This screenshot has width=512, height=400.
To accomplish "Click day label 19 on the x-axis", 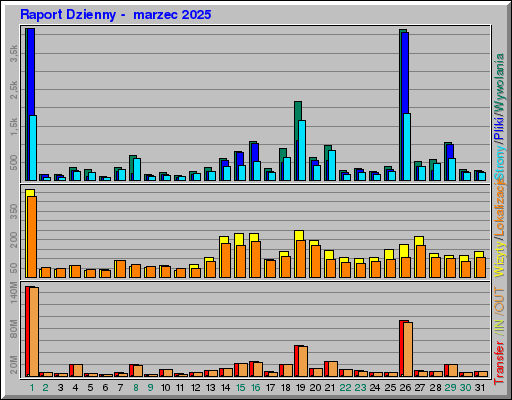I will 301,388.
